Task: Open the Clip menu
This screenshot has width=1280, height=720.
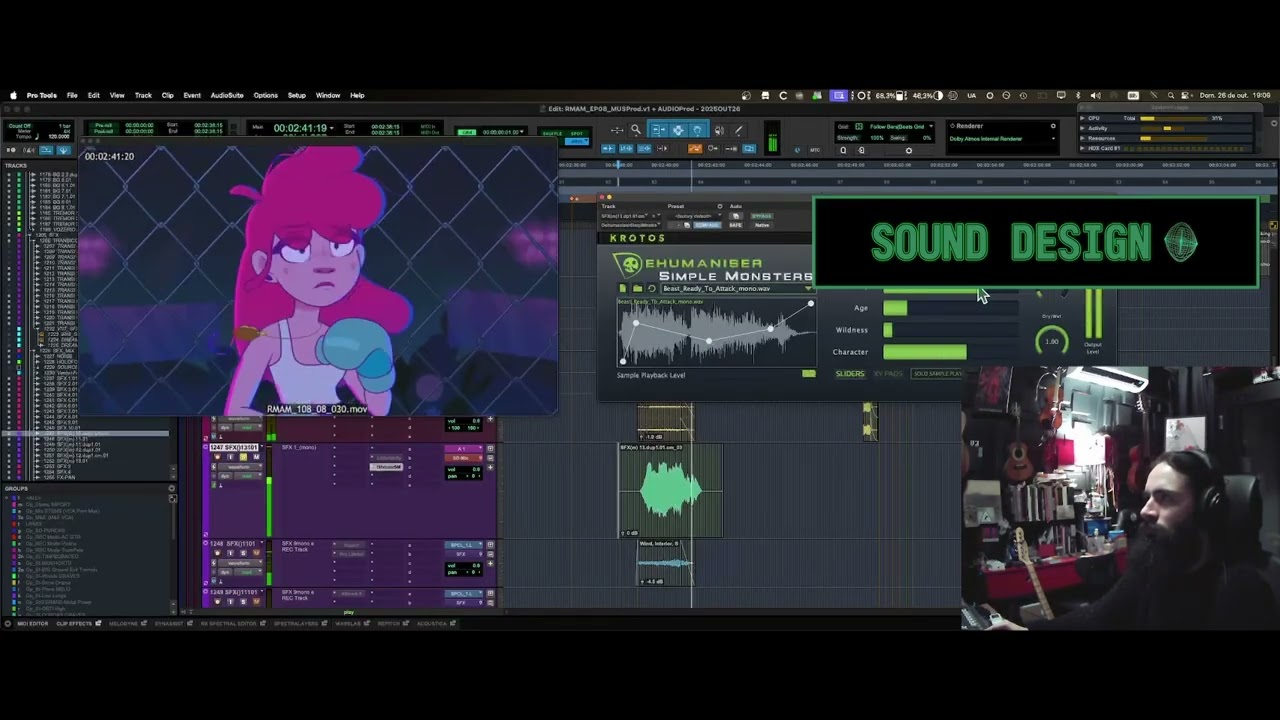Action: [x=167, y=95]
